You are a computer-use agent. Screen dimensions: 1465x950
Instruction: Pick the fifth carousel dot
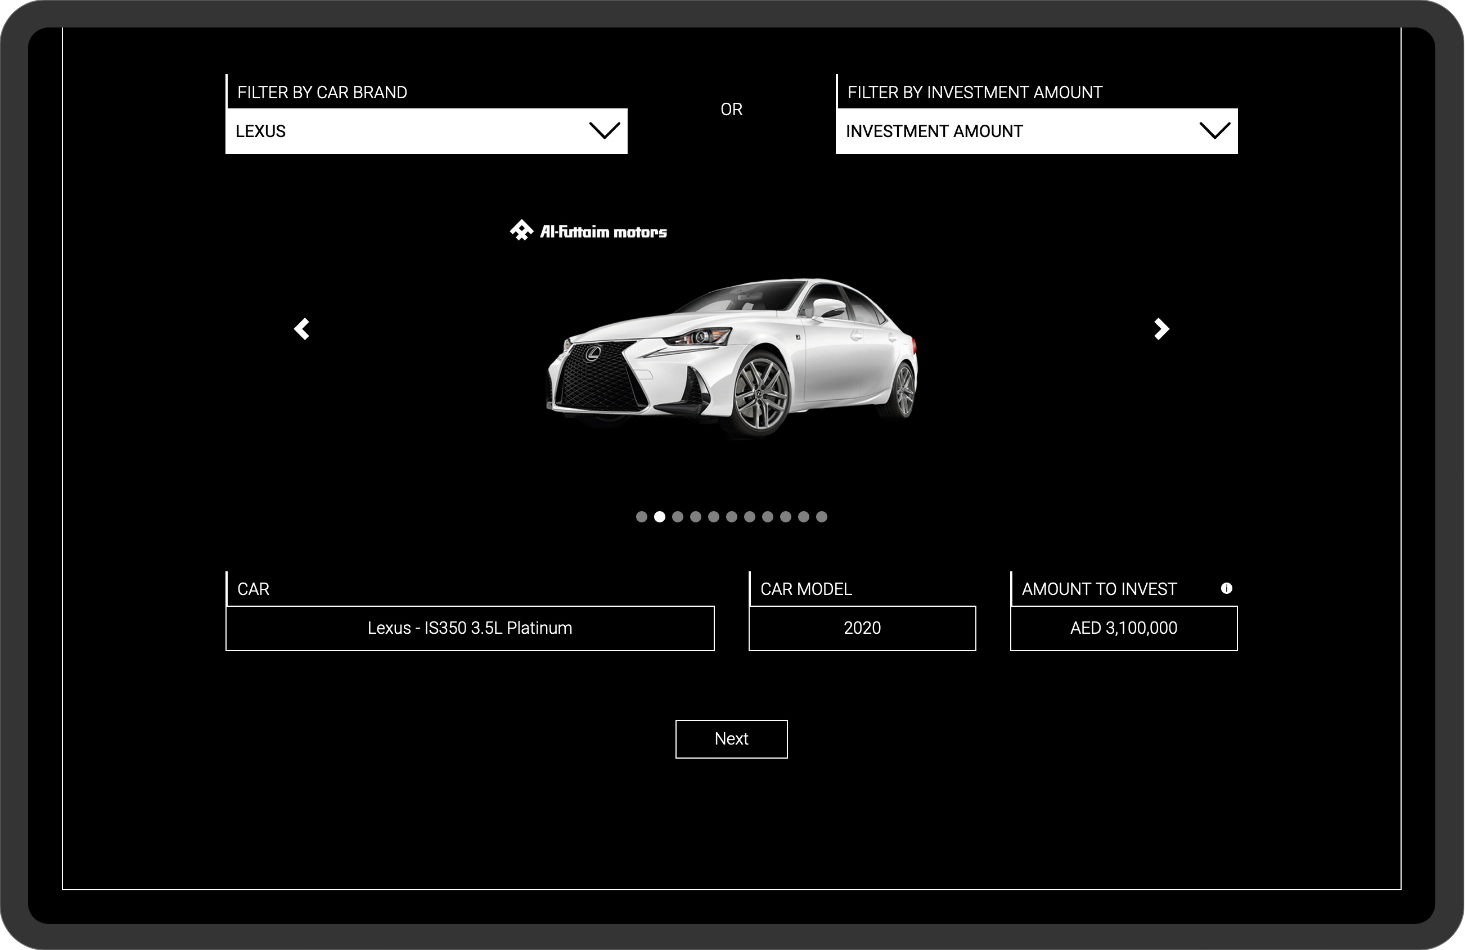pyautogui.click(x=714, y=517)
